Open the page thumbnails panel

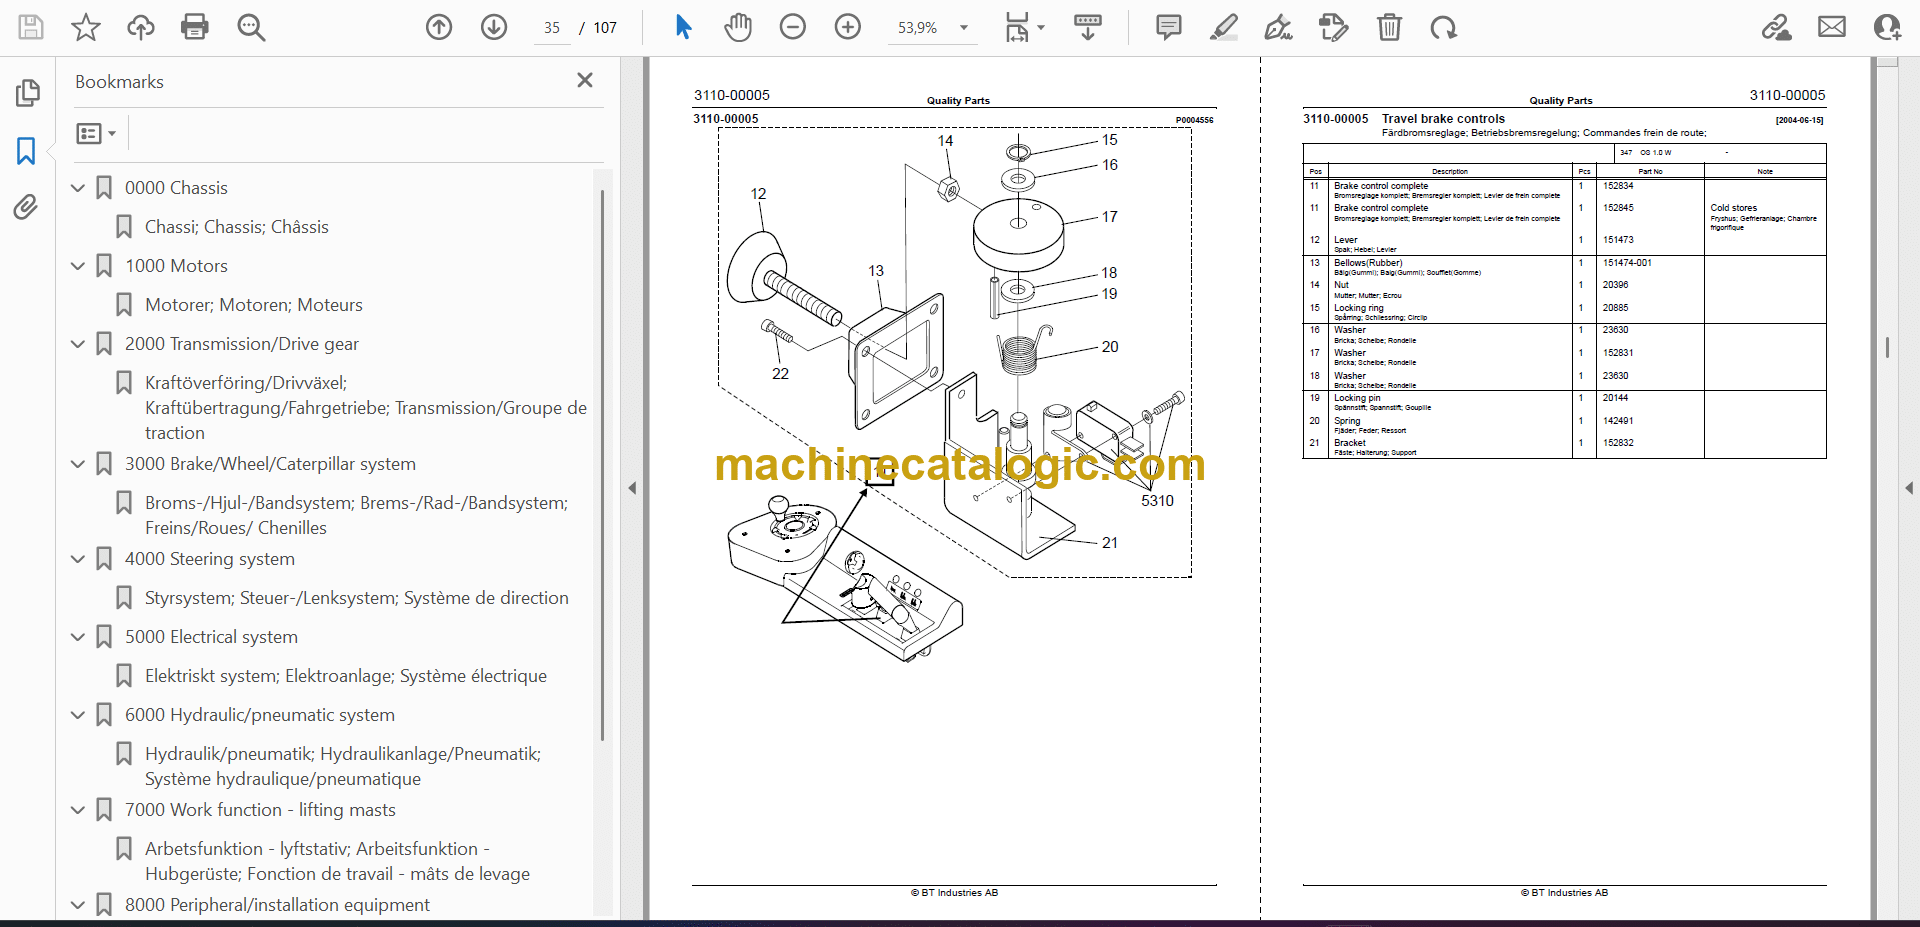tap(27, 93)
